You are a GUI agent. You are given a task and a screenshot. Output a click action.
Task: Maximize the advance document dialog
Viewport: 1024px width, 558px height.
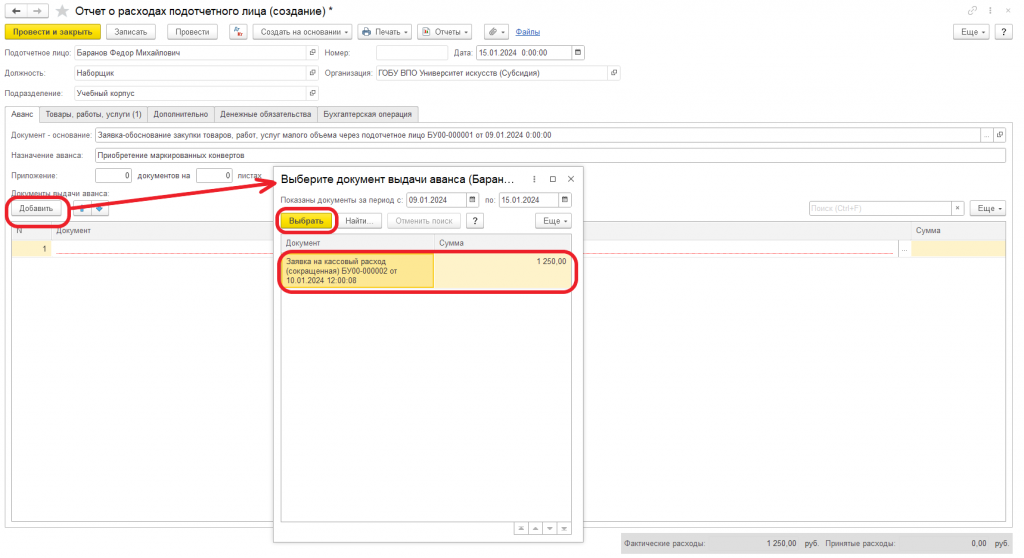[552, 179]
